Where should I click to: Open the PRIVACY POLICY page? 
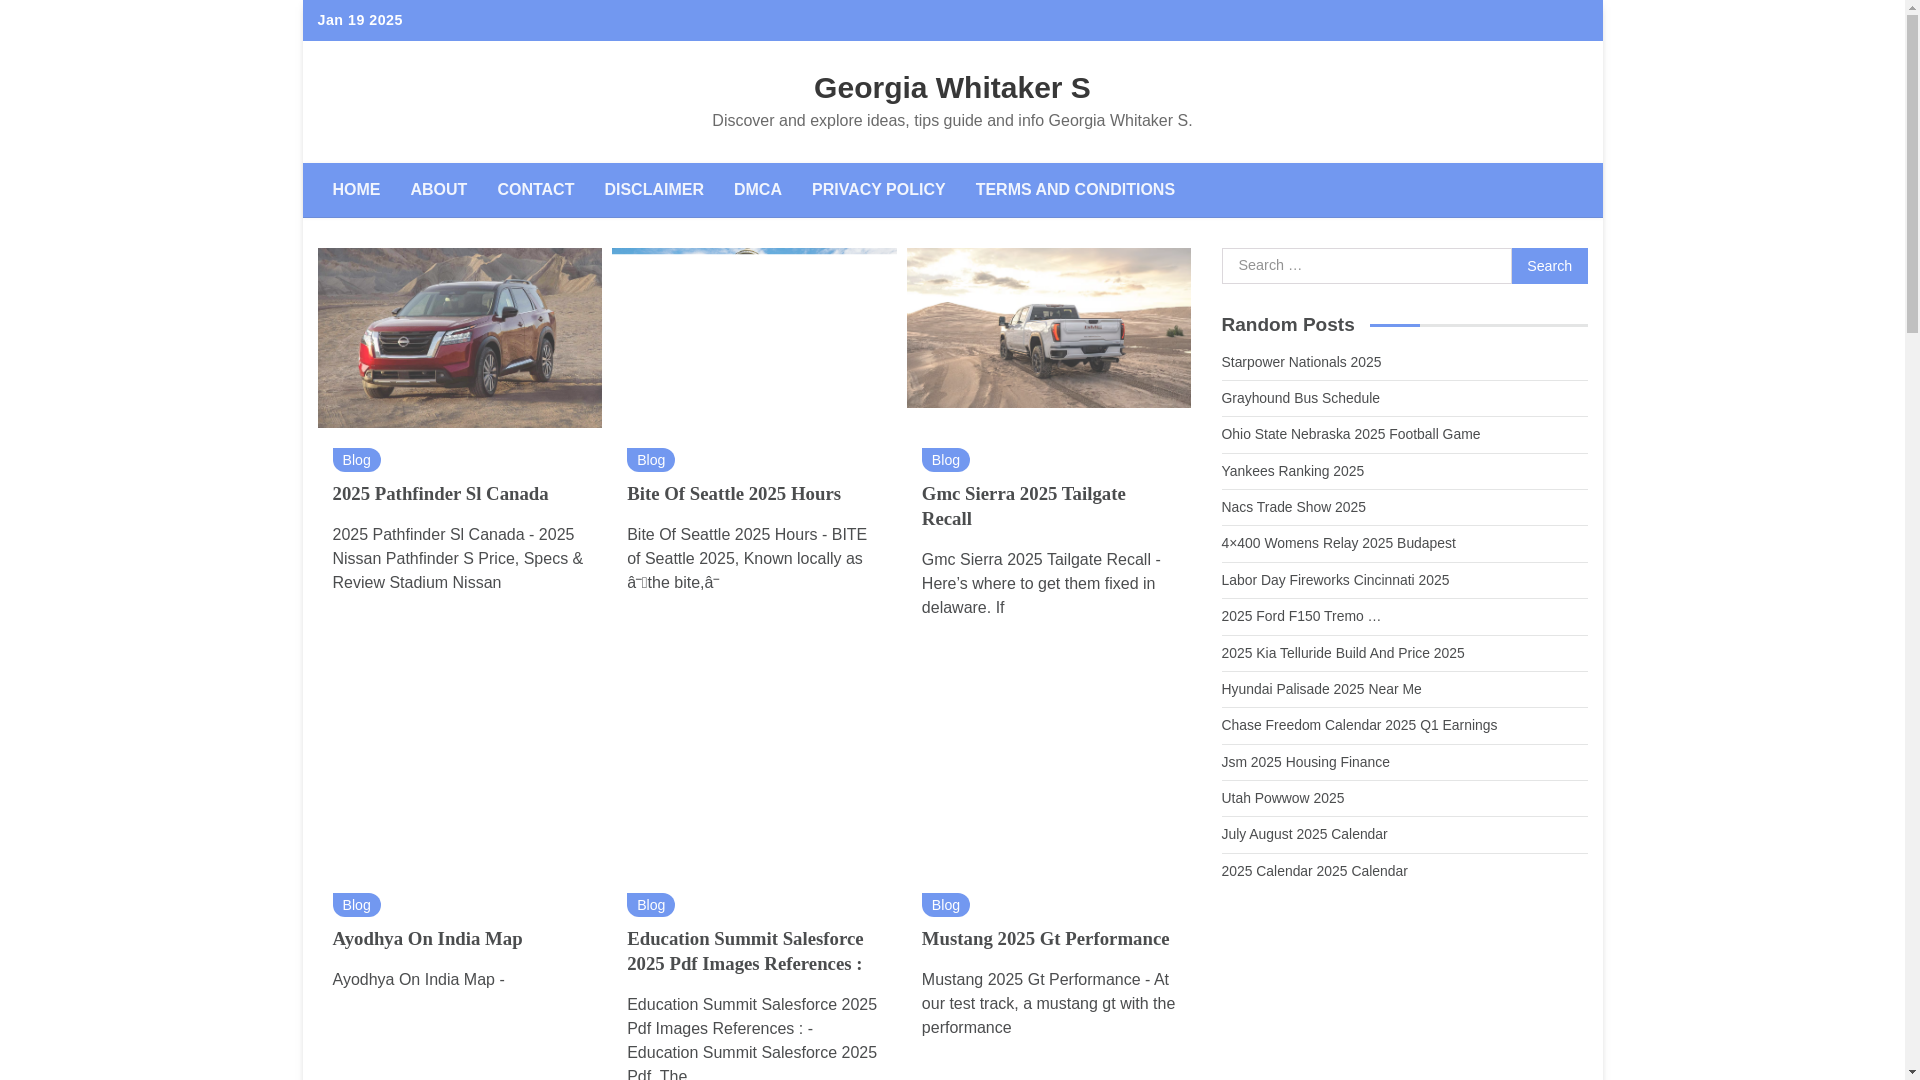(x=878, y=190)
